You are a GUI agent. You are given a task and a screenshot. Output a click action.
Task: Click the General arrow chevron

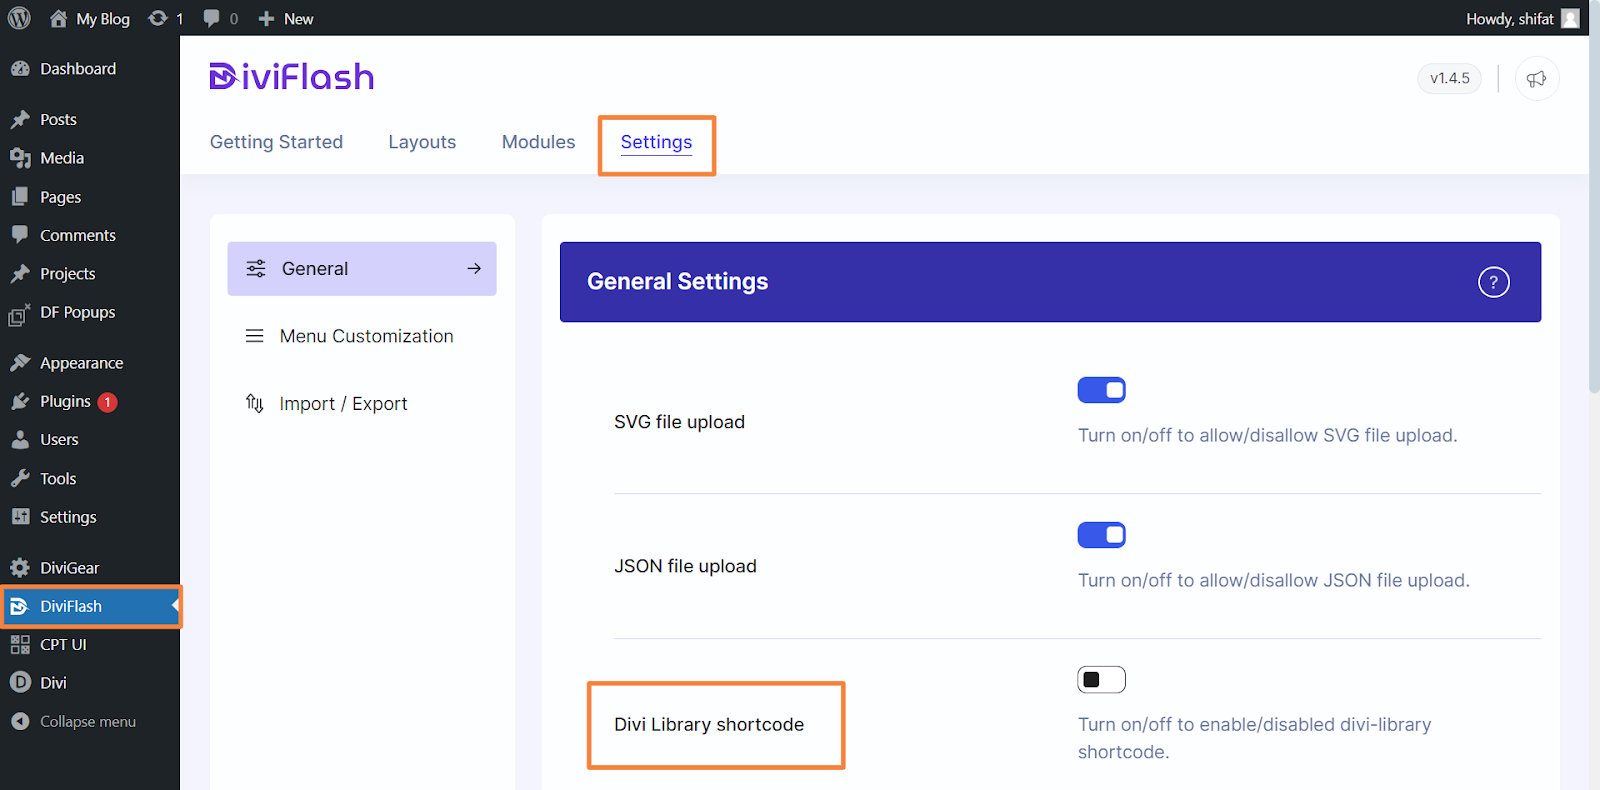click(x=474, y=268)
